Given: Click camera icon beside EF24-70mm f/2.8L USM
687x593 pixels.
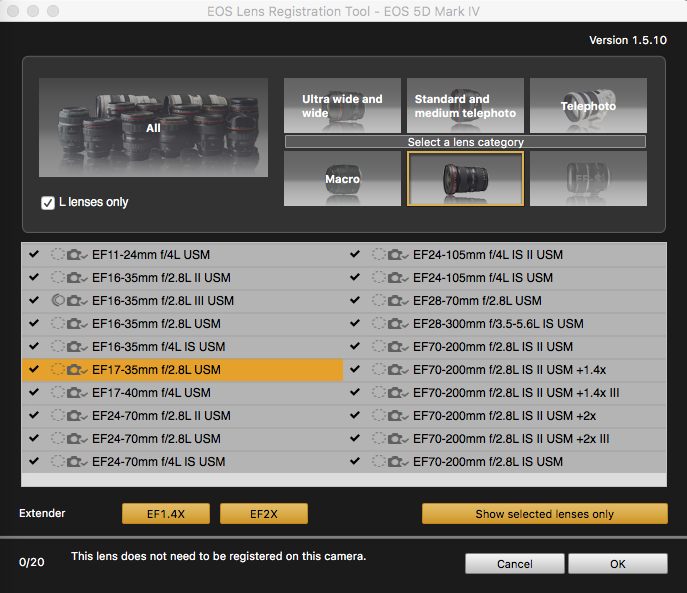Looking at the screenshot, I should (x=77, y=439).
